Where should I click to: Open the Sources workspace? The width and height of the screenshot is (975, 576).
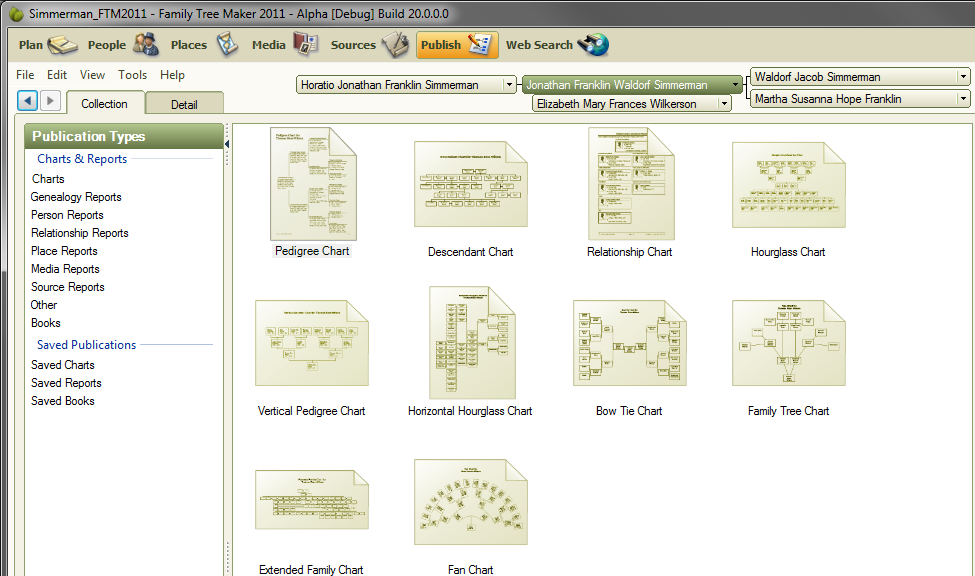point(369,45)
